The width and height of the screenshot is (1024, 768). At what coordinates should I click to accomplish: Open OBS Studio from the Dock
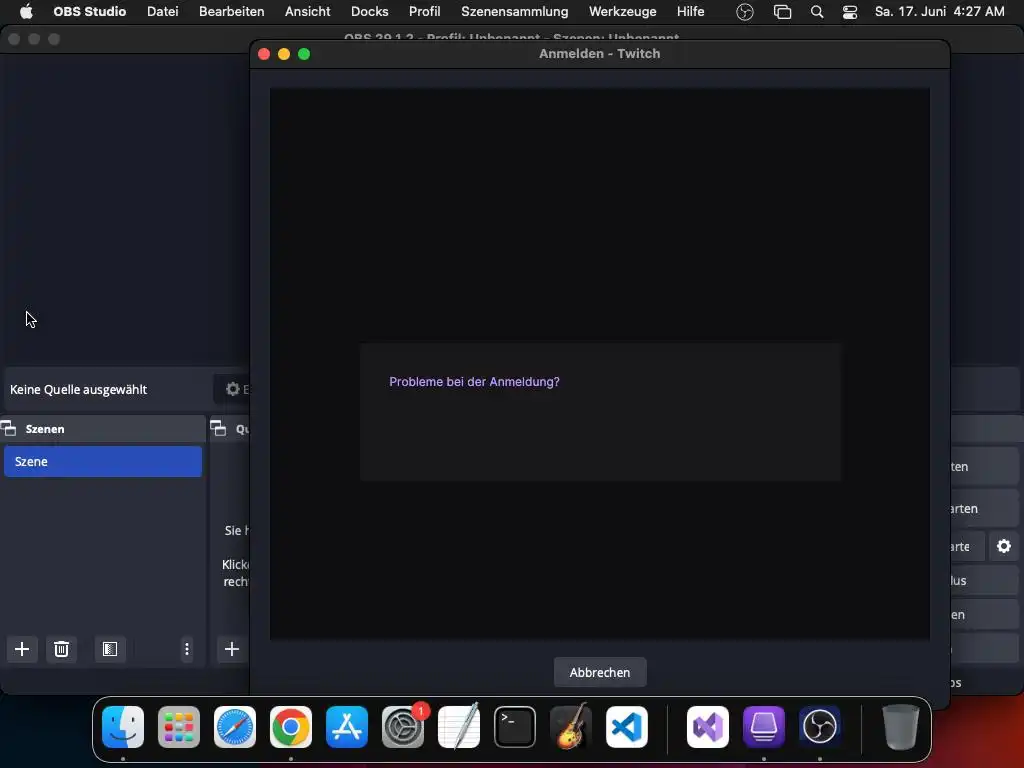point(820,727)
